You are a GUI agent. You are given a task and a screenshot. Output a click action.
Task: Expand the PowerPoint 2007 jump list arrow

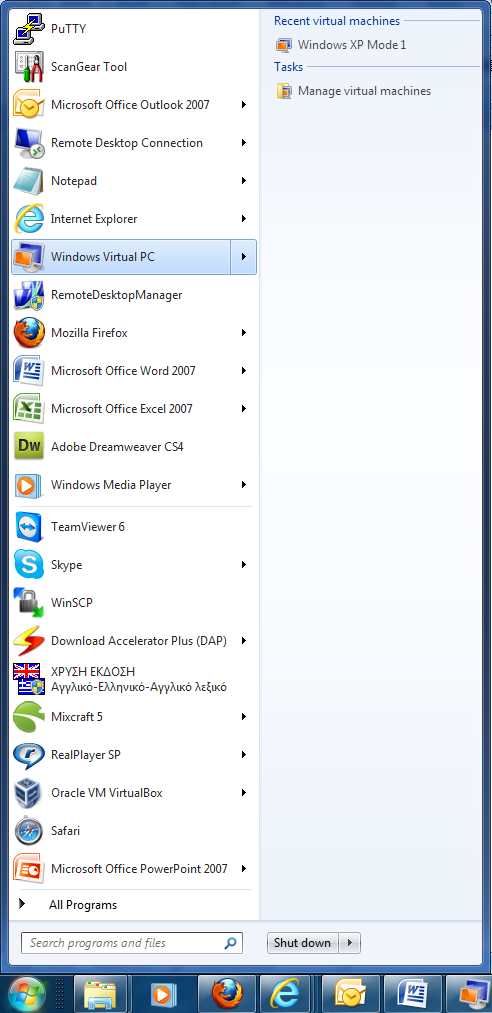click(244, 869)
